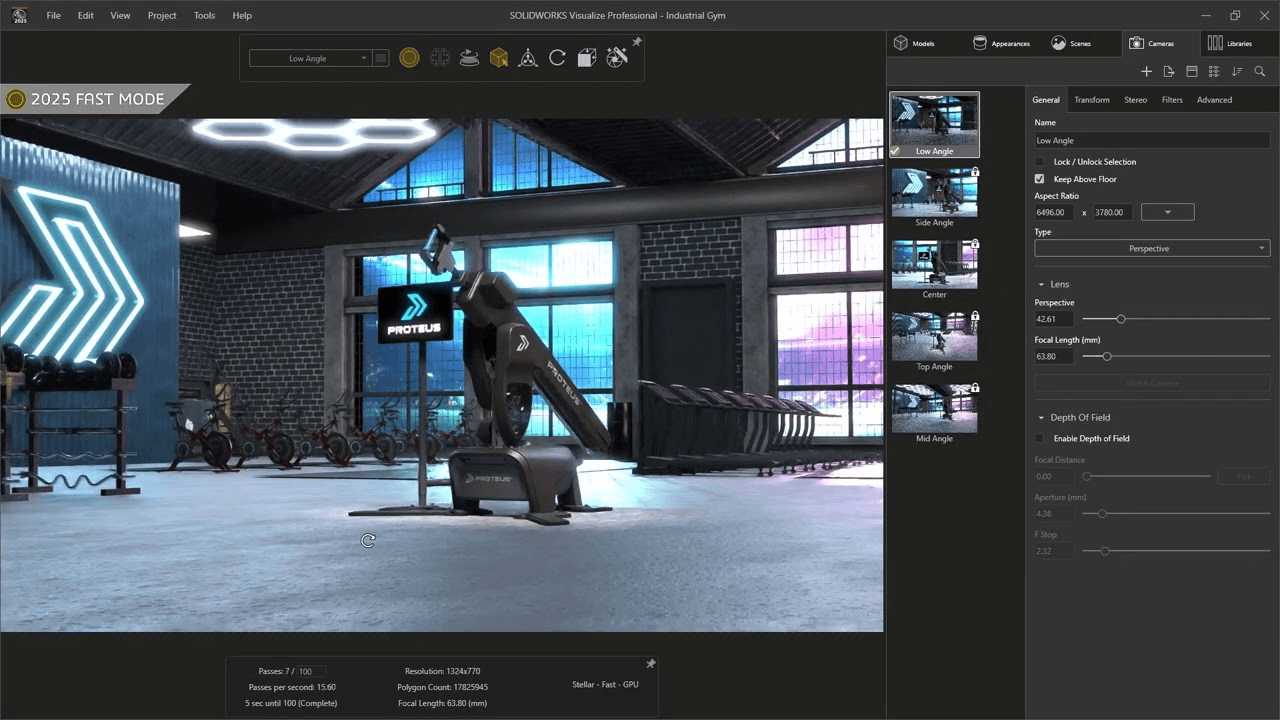Viewport: 1280px width, 720px height.
Task: Toggle Enable Depth of Field checkbox
Action: (1040, 439)
